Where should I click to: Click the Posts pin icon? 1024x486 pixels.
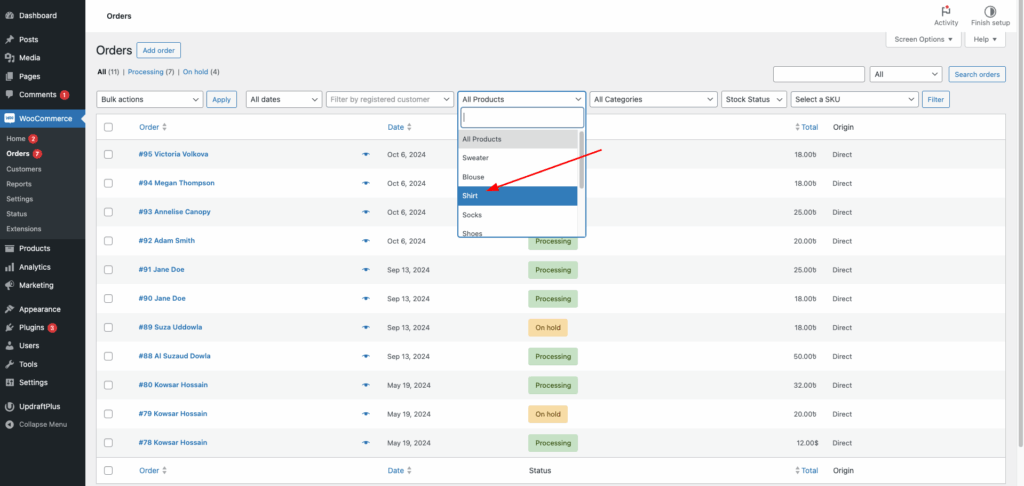pos(10,39)
